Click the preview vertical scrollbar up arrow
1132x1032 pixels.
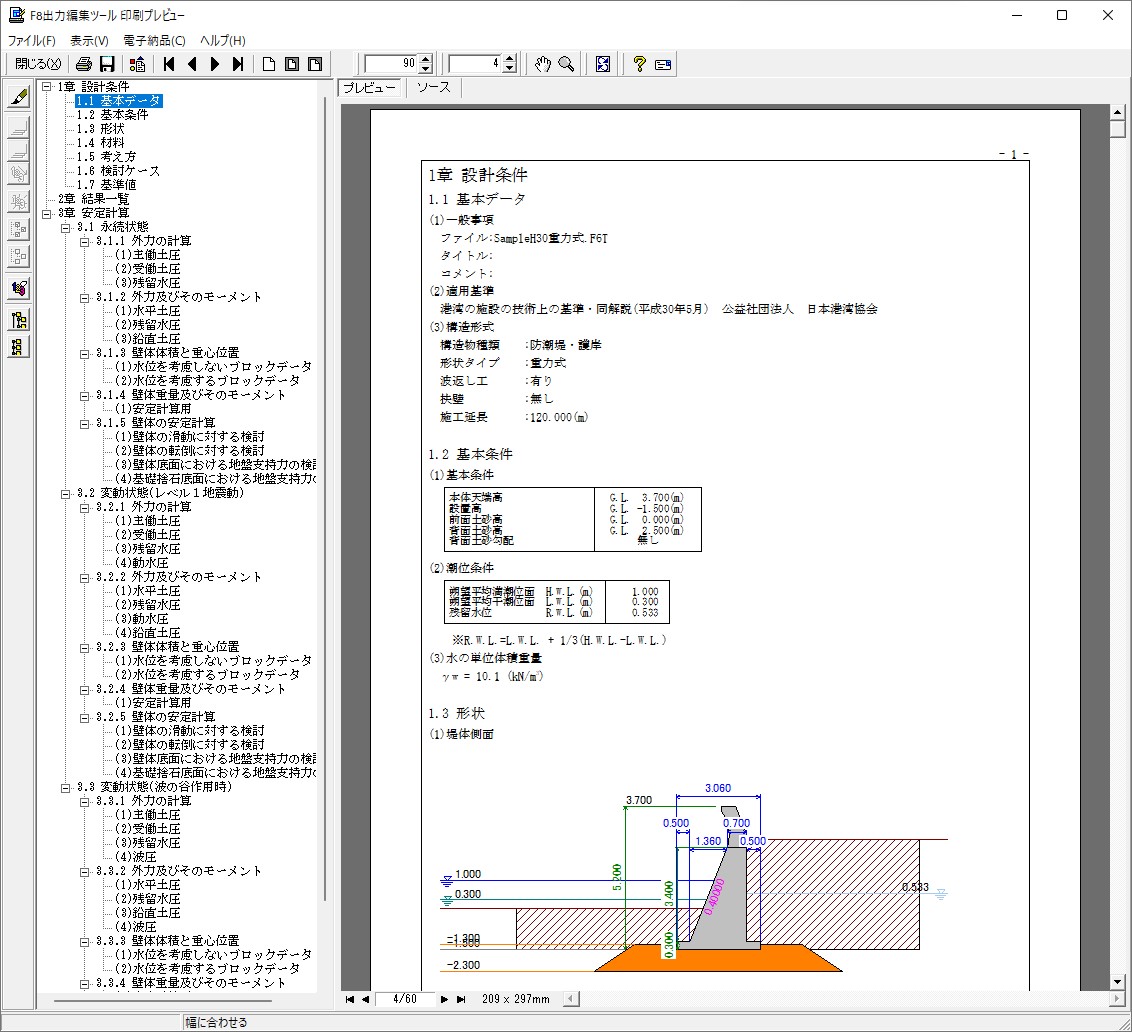[x=1118, y=112]
